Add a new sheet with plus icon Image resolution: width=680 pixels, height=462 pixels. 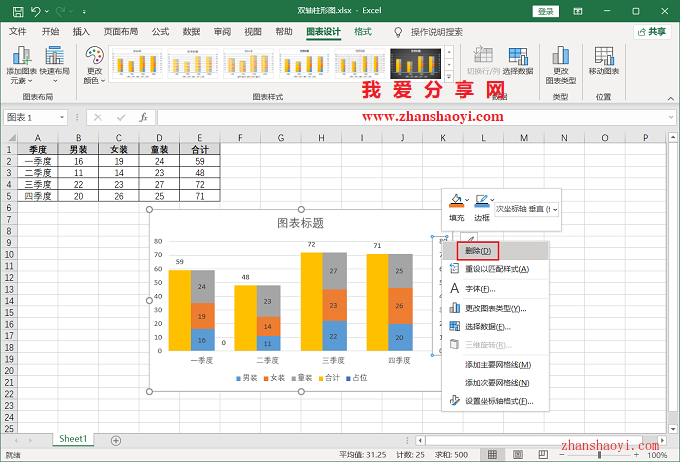116,441
